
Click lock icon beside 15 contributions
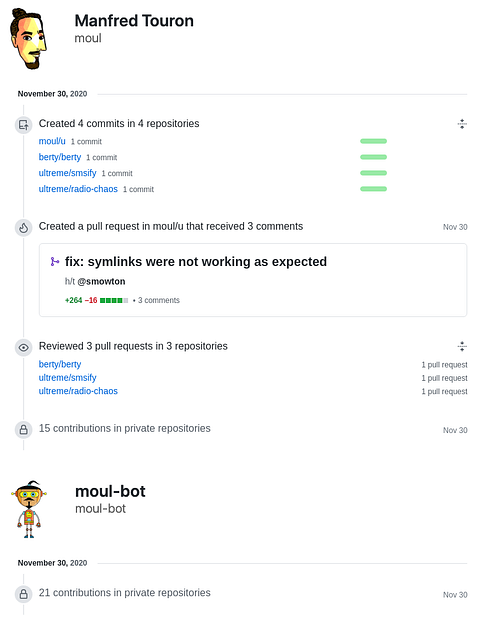[x=23, y=430]
